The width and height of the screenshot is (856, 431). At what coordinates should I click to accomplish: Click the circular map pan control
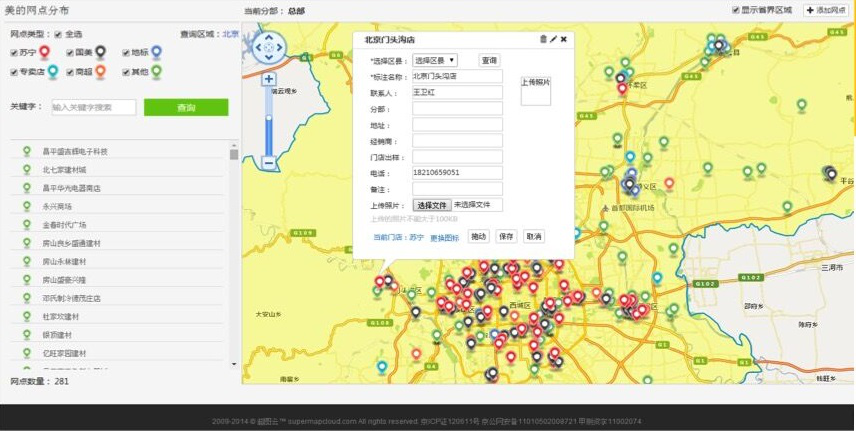pyautogui.click(x=268, y=46)
